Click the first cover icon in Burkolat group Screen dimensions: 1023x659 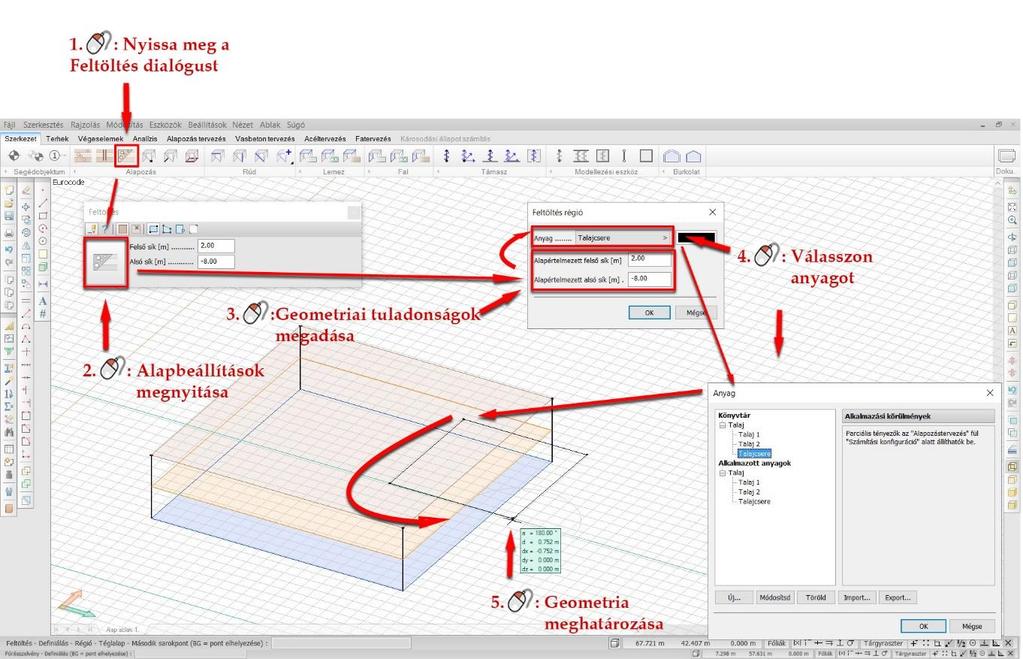(x=671, y=156)
